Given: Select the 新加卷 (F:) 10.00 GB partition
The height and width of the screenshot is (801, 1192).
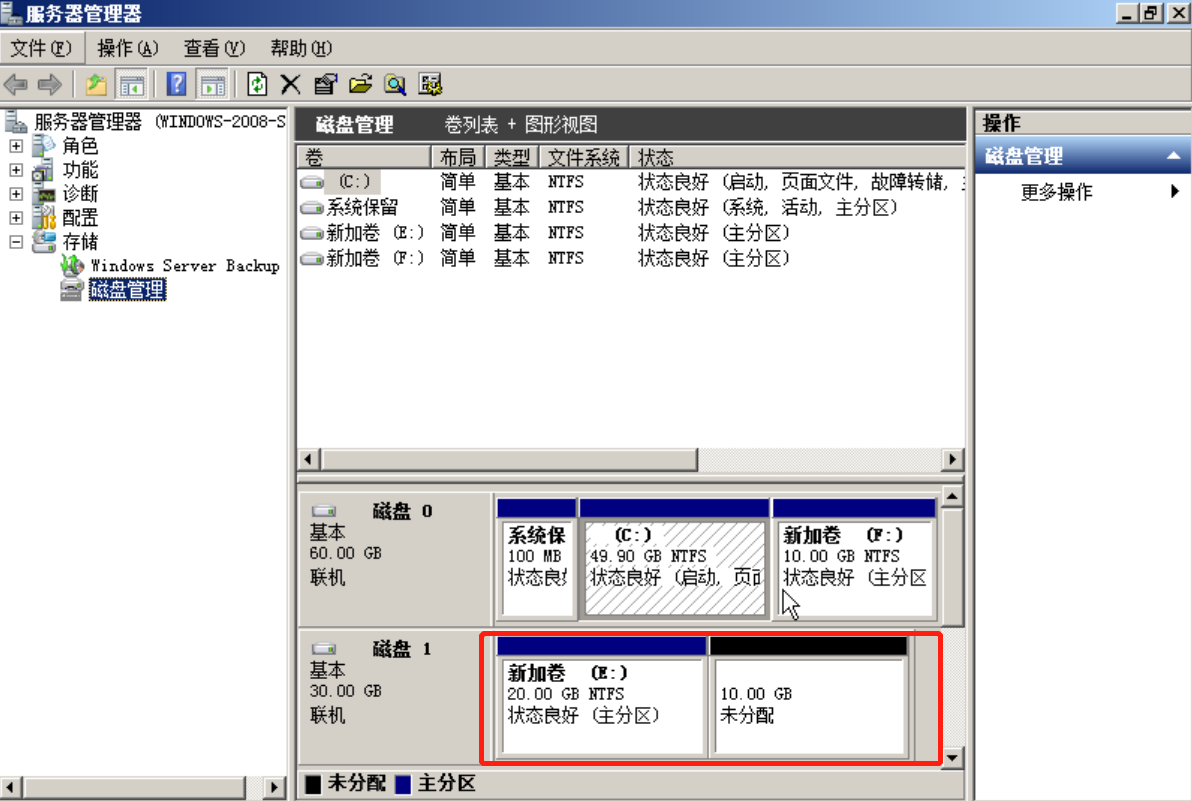Looking at the screenshot, I should tap(854, 559).
